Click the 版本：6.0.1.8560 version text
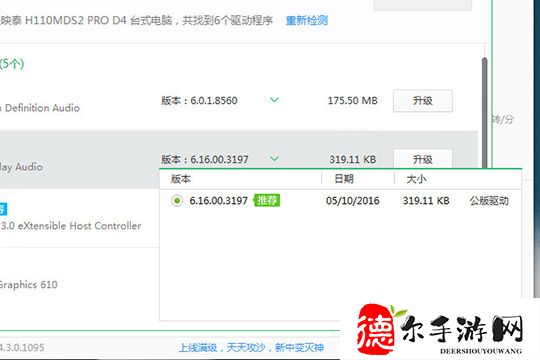This screenshot has height=360, width=540. click(199, 101)
